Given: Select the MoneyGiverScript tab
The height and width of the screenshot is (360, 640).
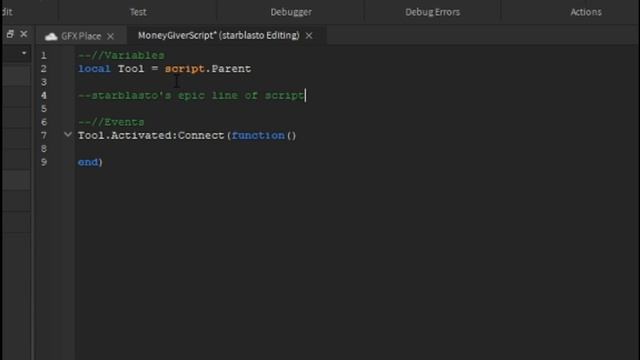Looking at the screenshot, I should pos(219,36).
